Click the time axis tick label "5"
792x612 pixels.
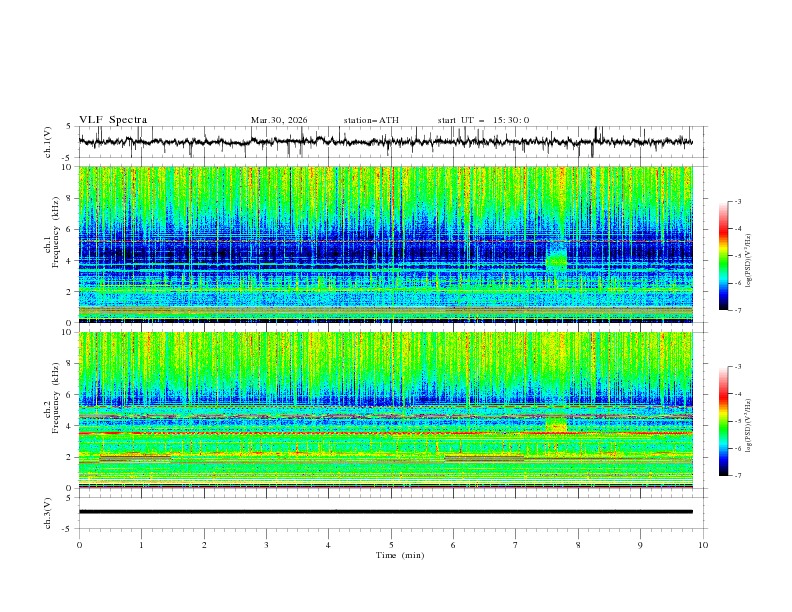[391, 545]
